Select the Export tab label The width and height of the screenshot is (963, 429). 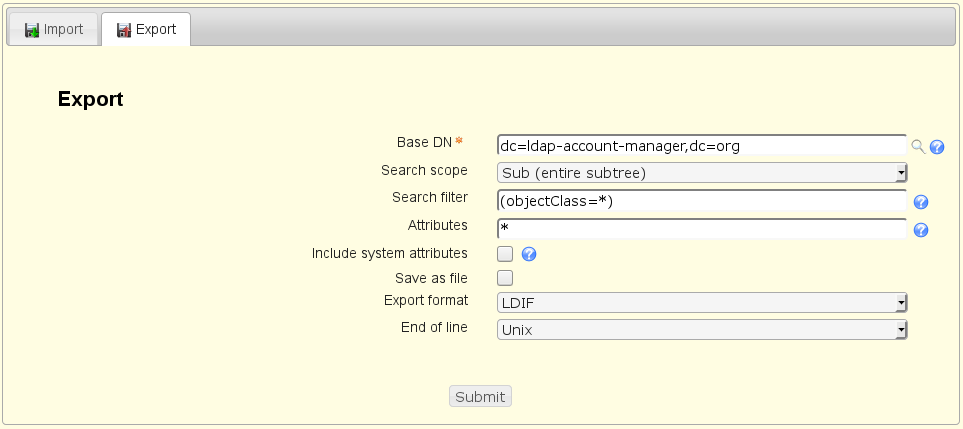click(x=156, y=30)
